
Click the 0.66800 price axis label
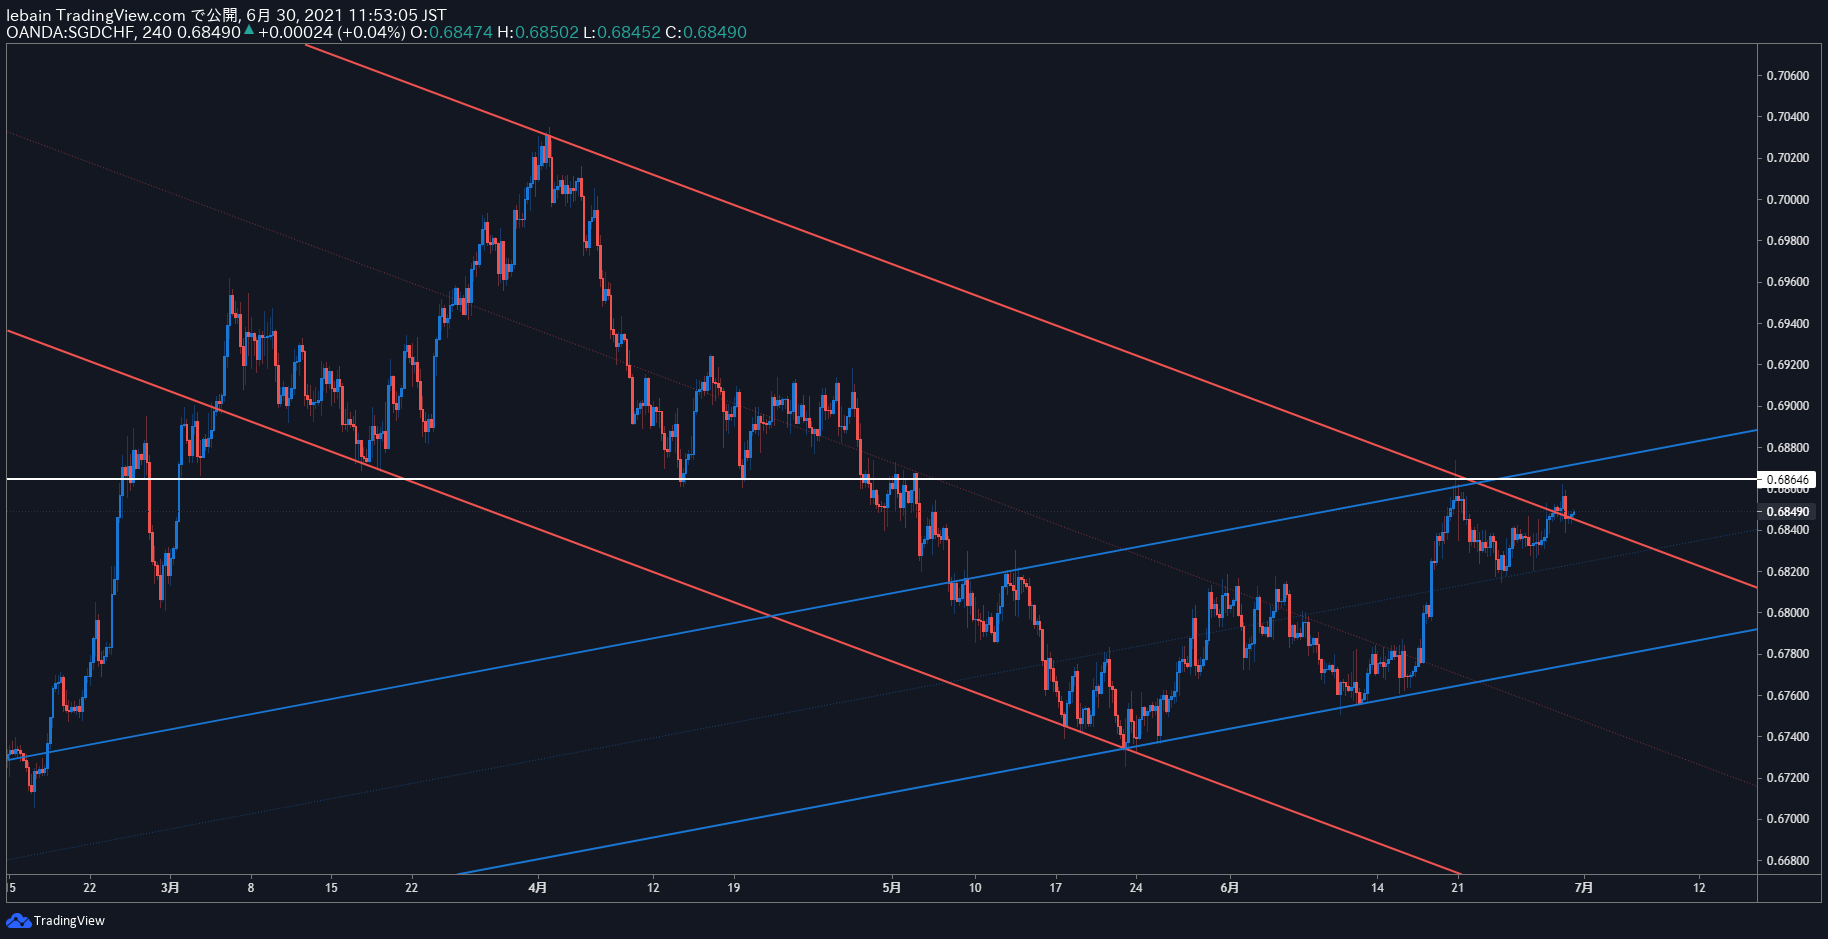tap(1787, 861)
